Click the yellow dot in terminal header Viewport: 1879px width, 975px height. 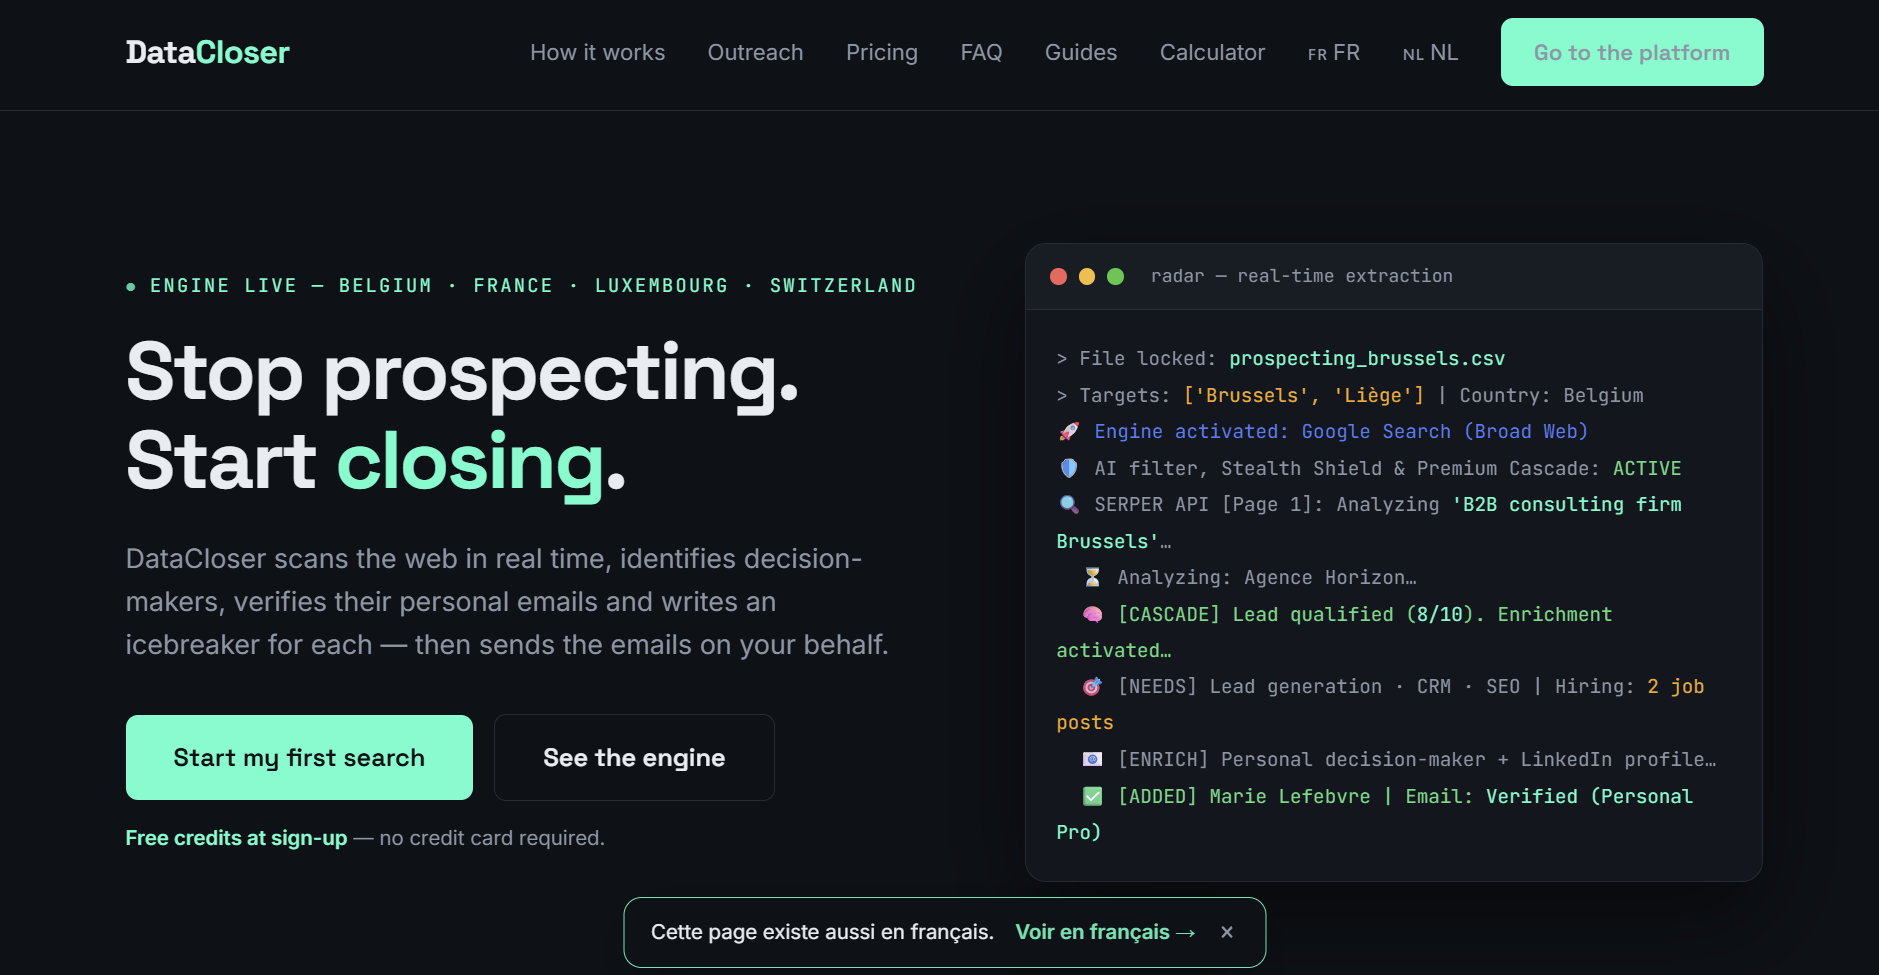click(1087, 276)
